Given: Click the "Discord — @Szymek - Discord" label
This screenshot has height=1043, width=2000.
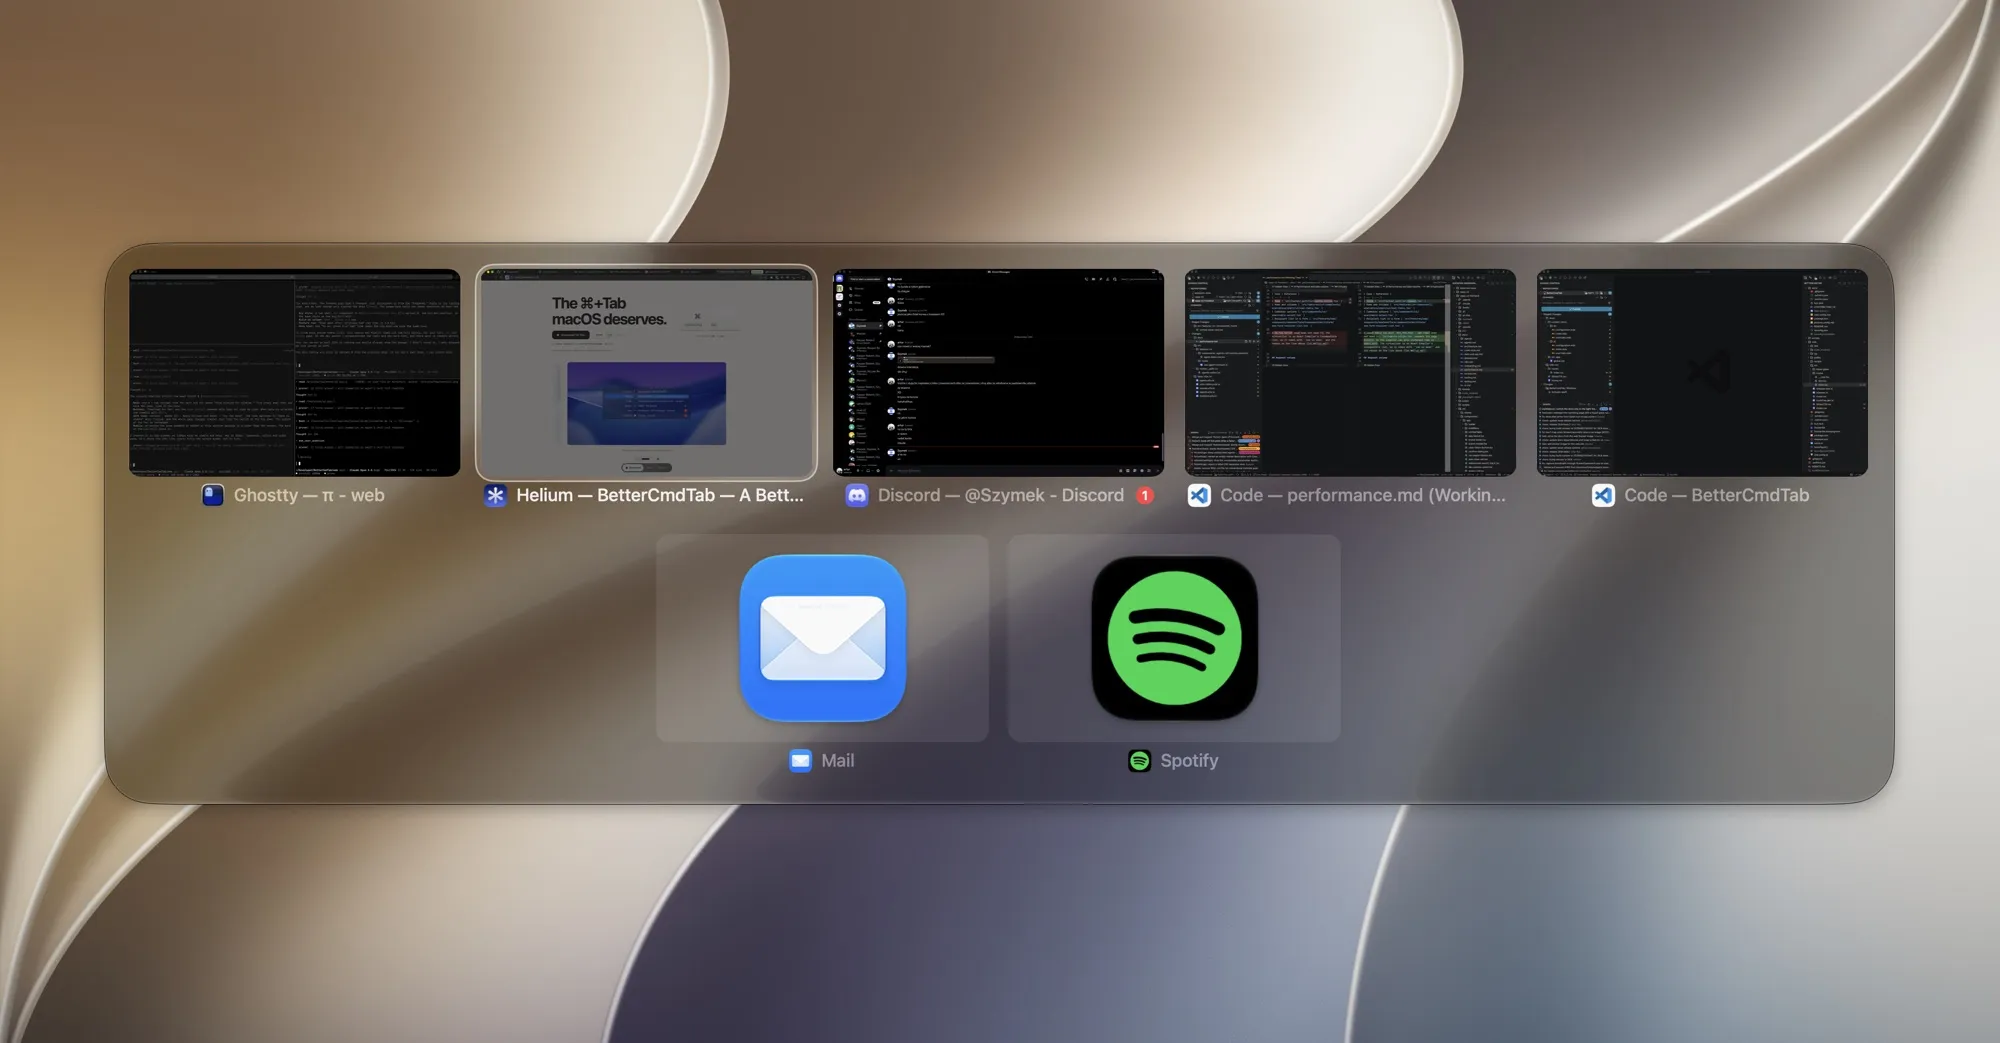Looking at the screenshot, I should point(1001,495).
